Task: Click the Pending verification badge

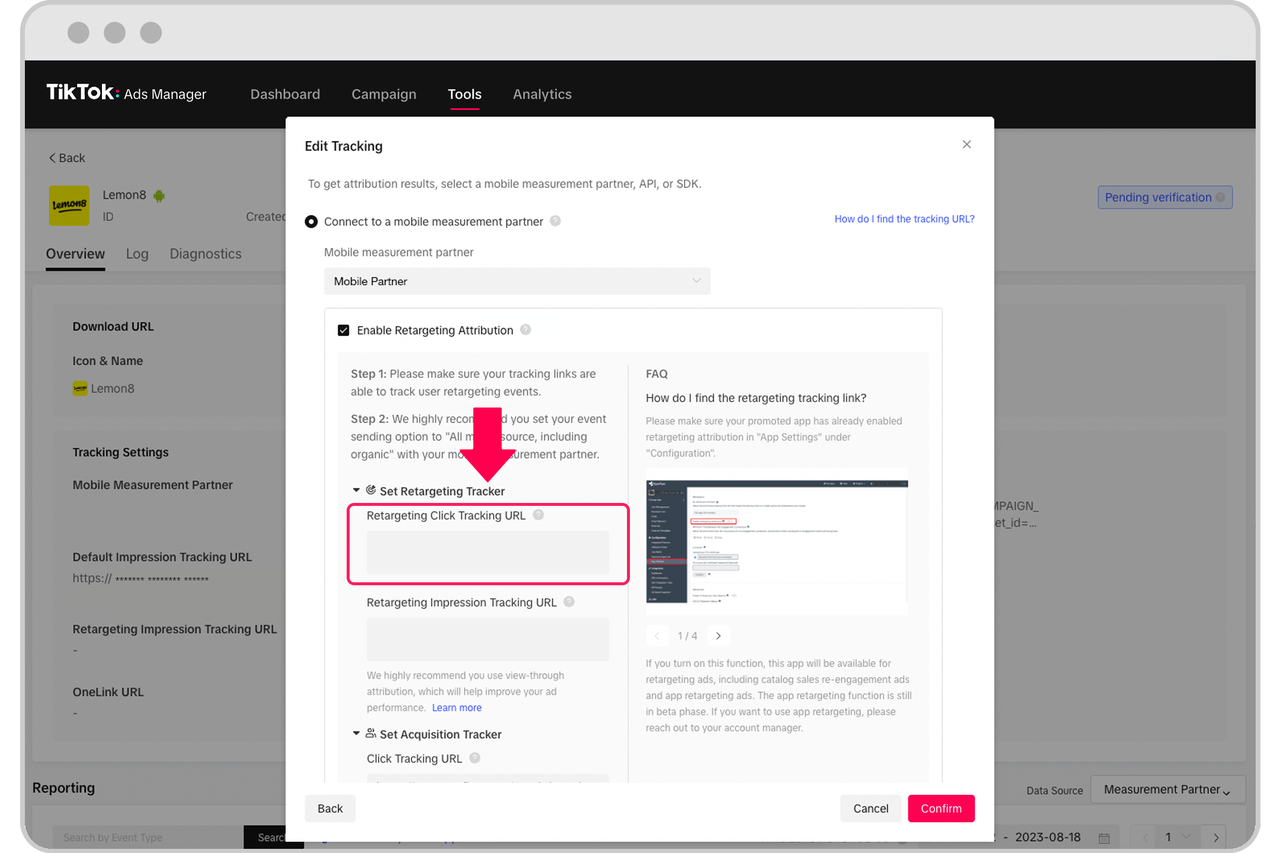Action: [x=1165, y=197]
